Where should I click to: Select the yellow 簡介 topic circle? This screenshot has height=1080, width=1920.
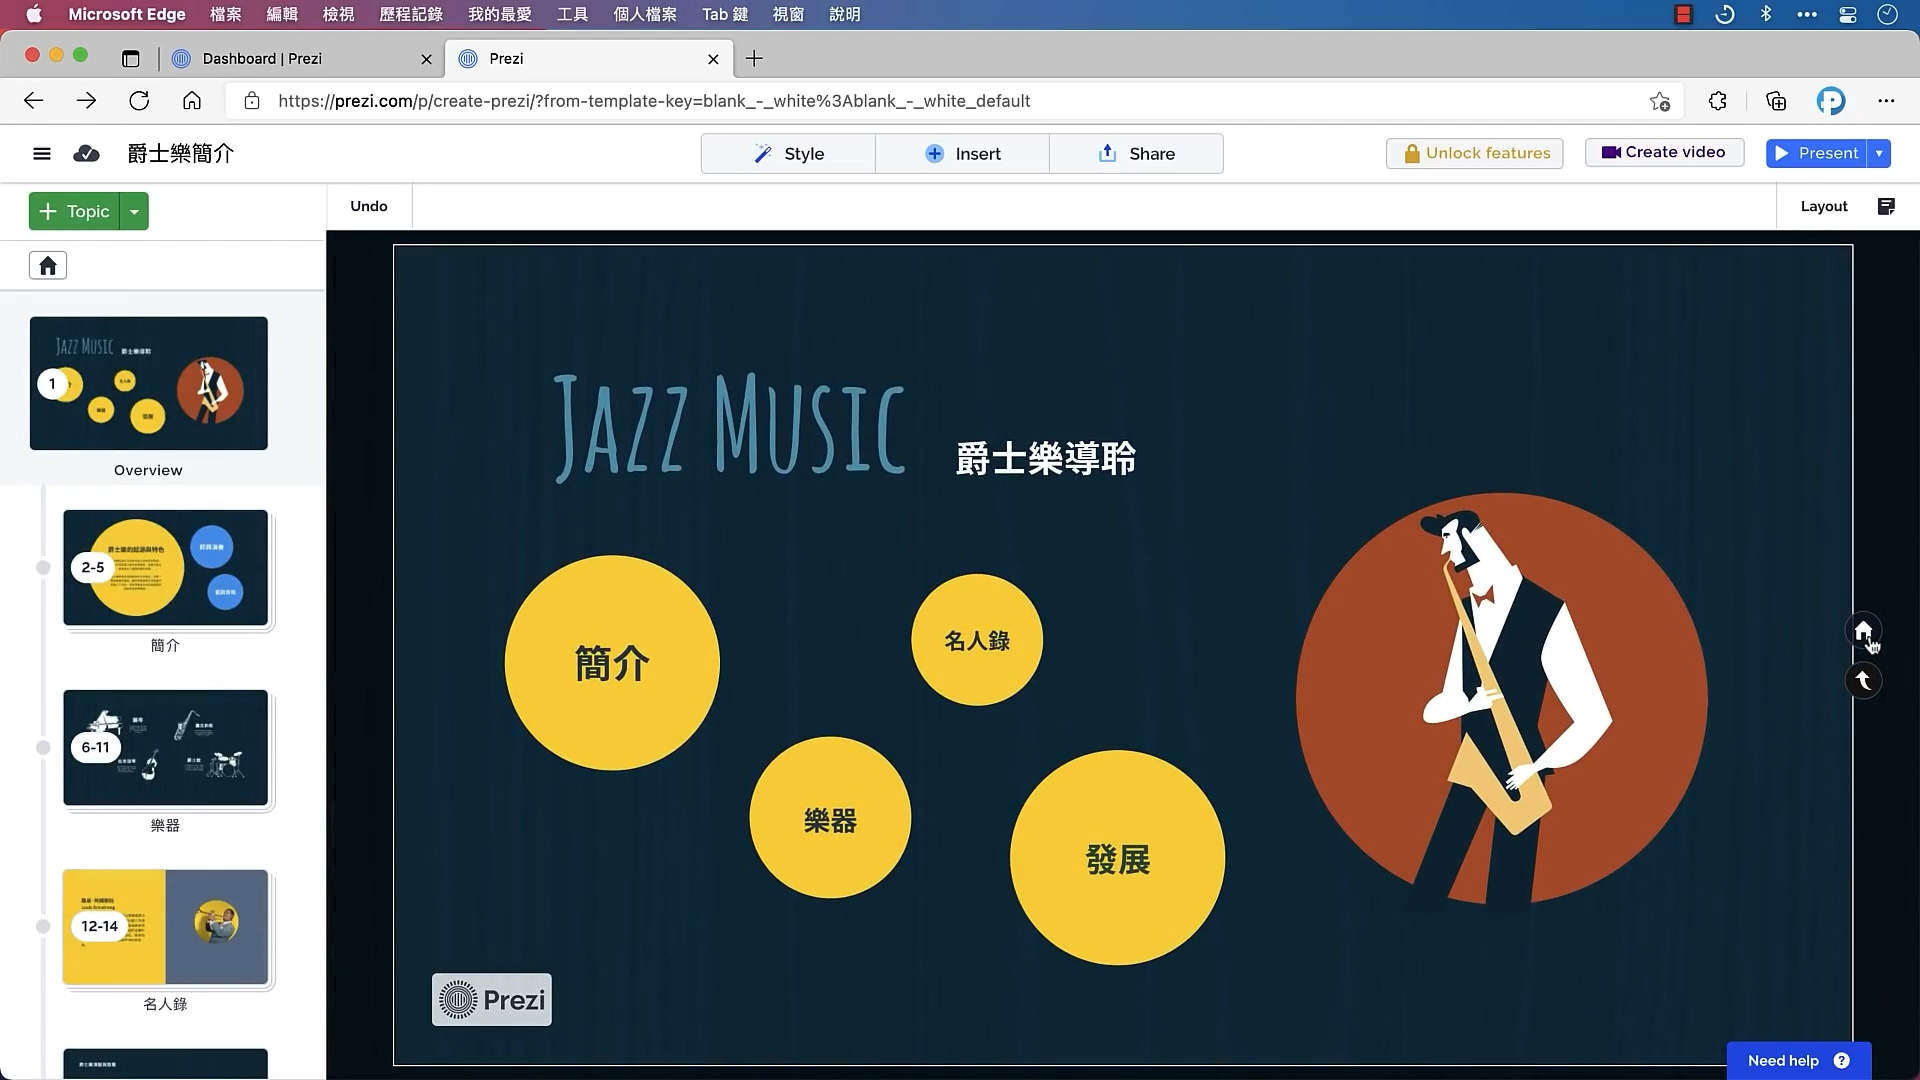[612, 663]
